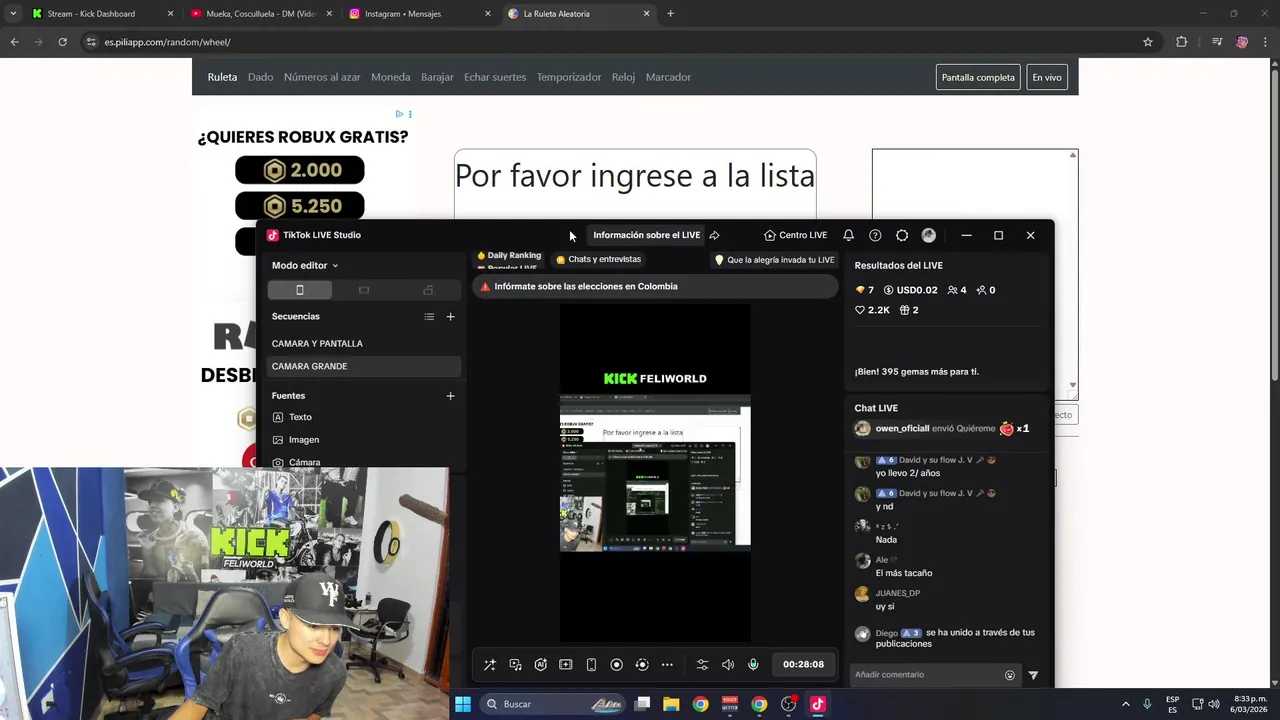Reload the piliapp page
The width and height of the screenshot is (1280, 720).
(62, 42)
